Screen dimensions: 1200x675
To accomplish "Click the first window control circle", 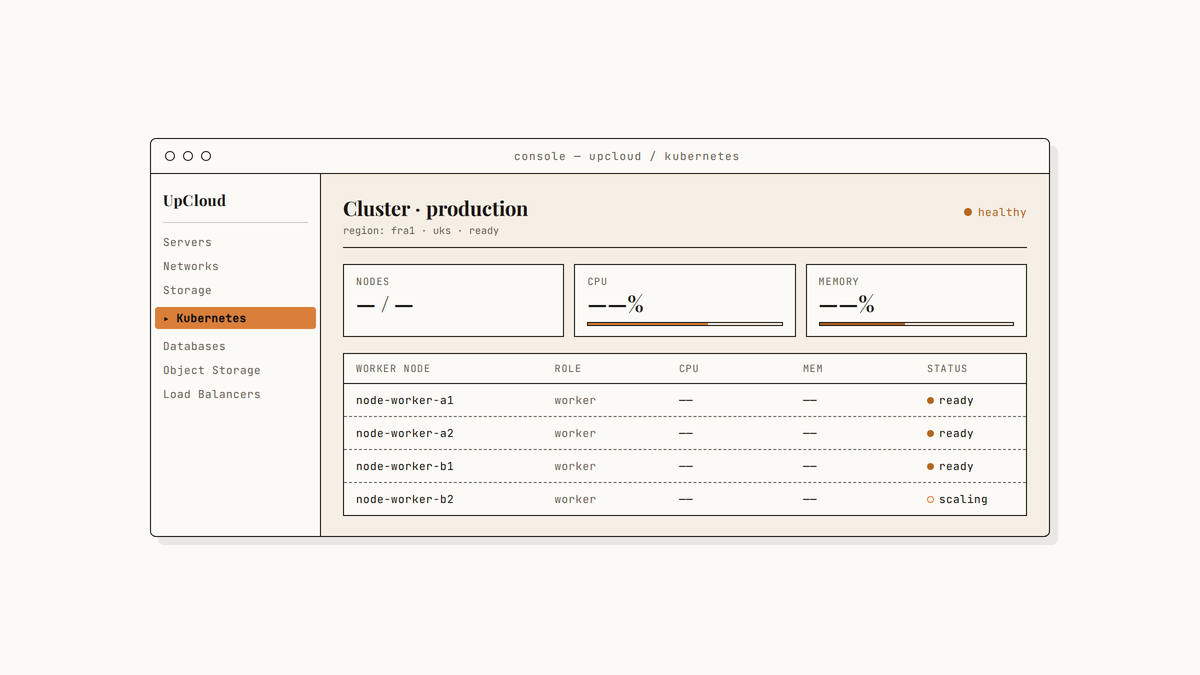I will 170,156.
